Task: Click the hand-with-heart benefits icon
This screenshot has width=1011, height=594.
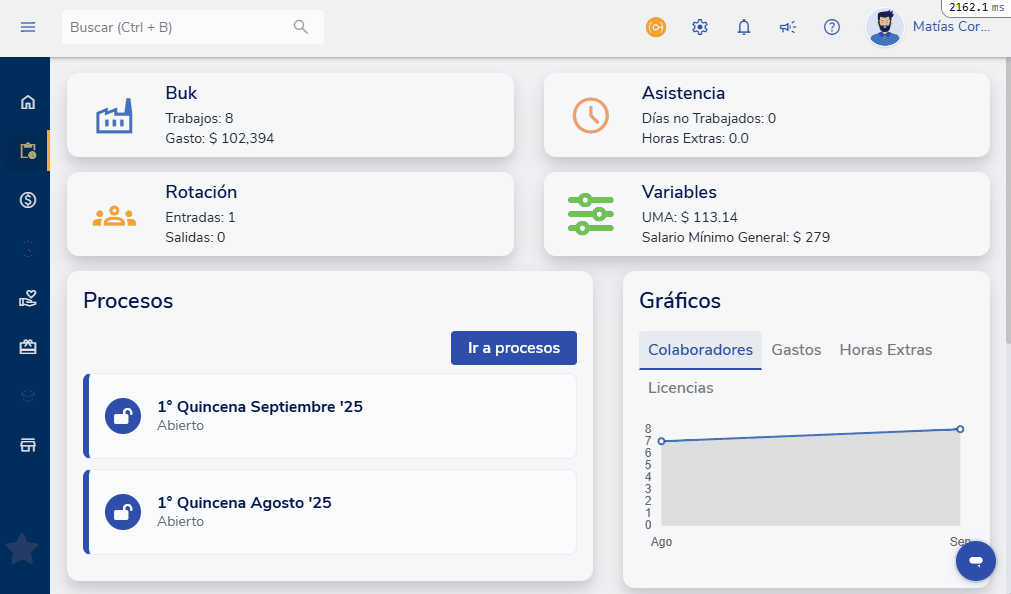Action: click(x=27, y=297)
